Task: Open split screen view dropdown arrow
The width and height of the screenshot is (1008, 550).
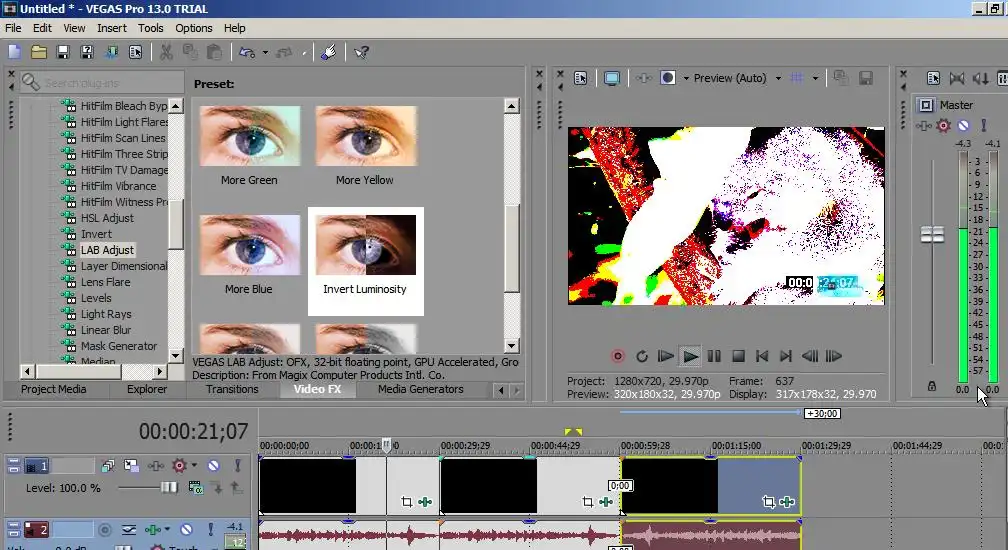Action: click(x=686, y=78)
